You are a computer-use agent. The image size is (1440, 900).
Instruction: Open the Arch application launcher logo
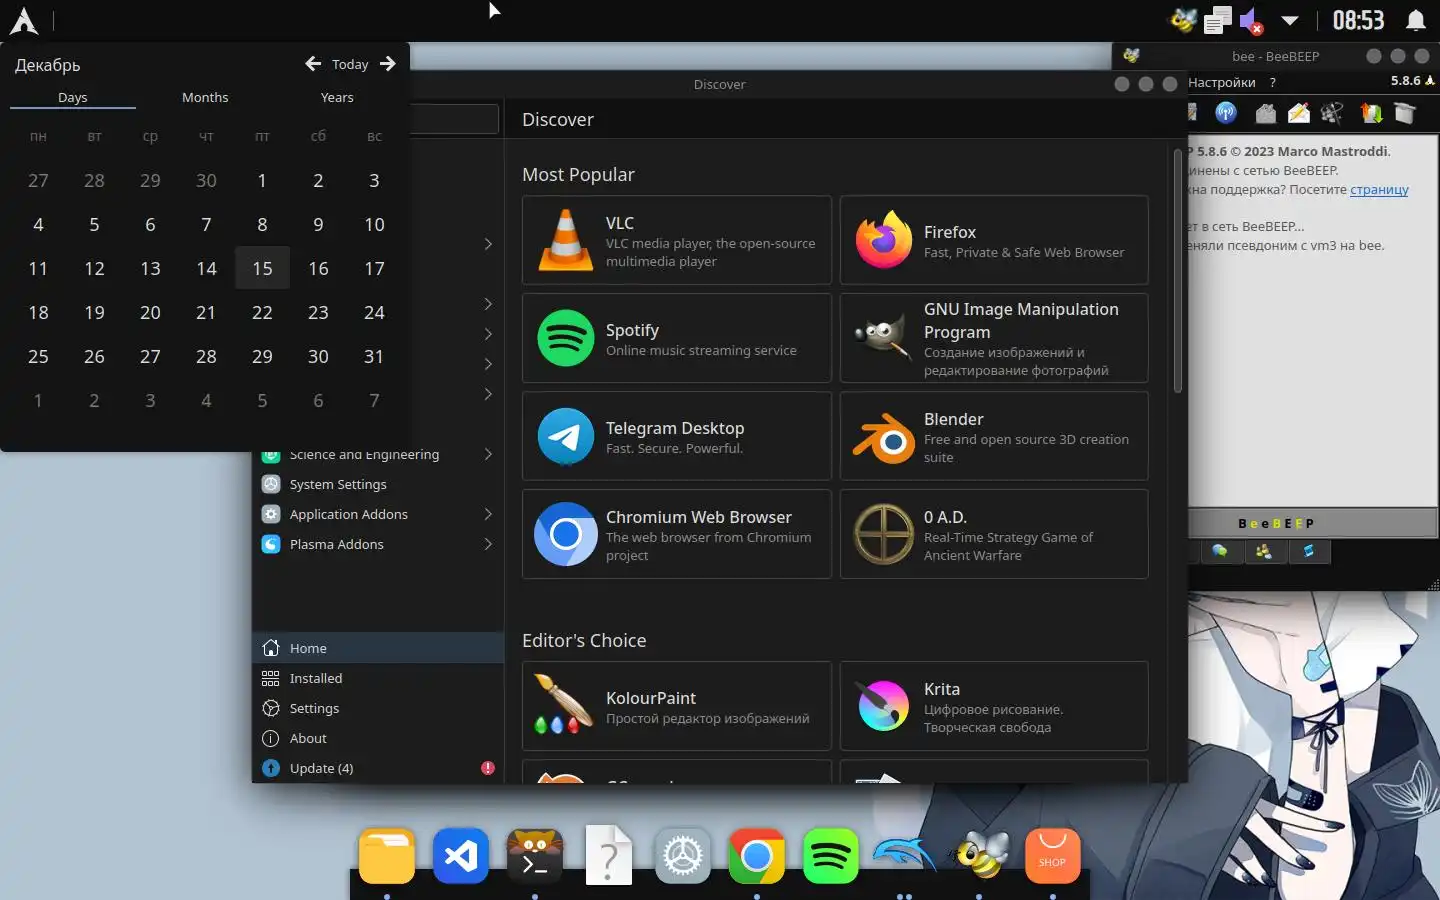coord(23,20)
